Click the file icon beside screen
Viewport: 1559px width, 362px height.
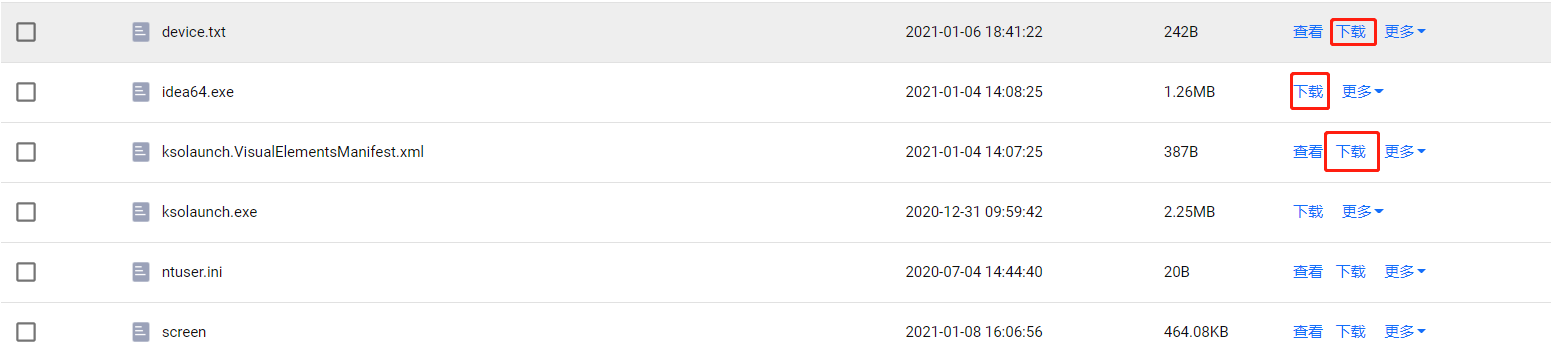141,332
